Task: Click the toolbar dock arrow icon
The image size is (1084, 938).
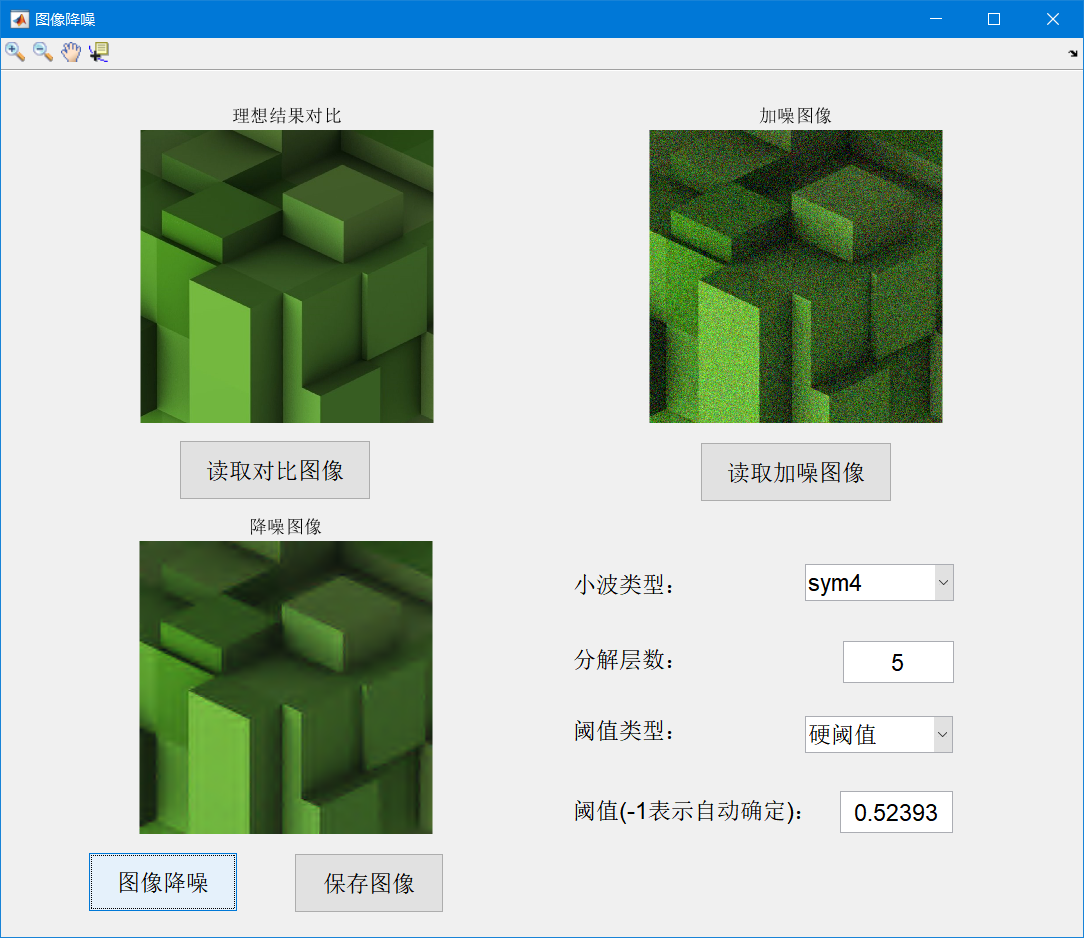Action: click(1072, 53)
